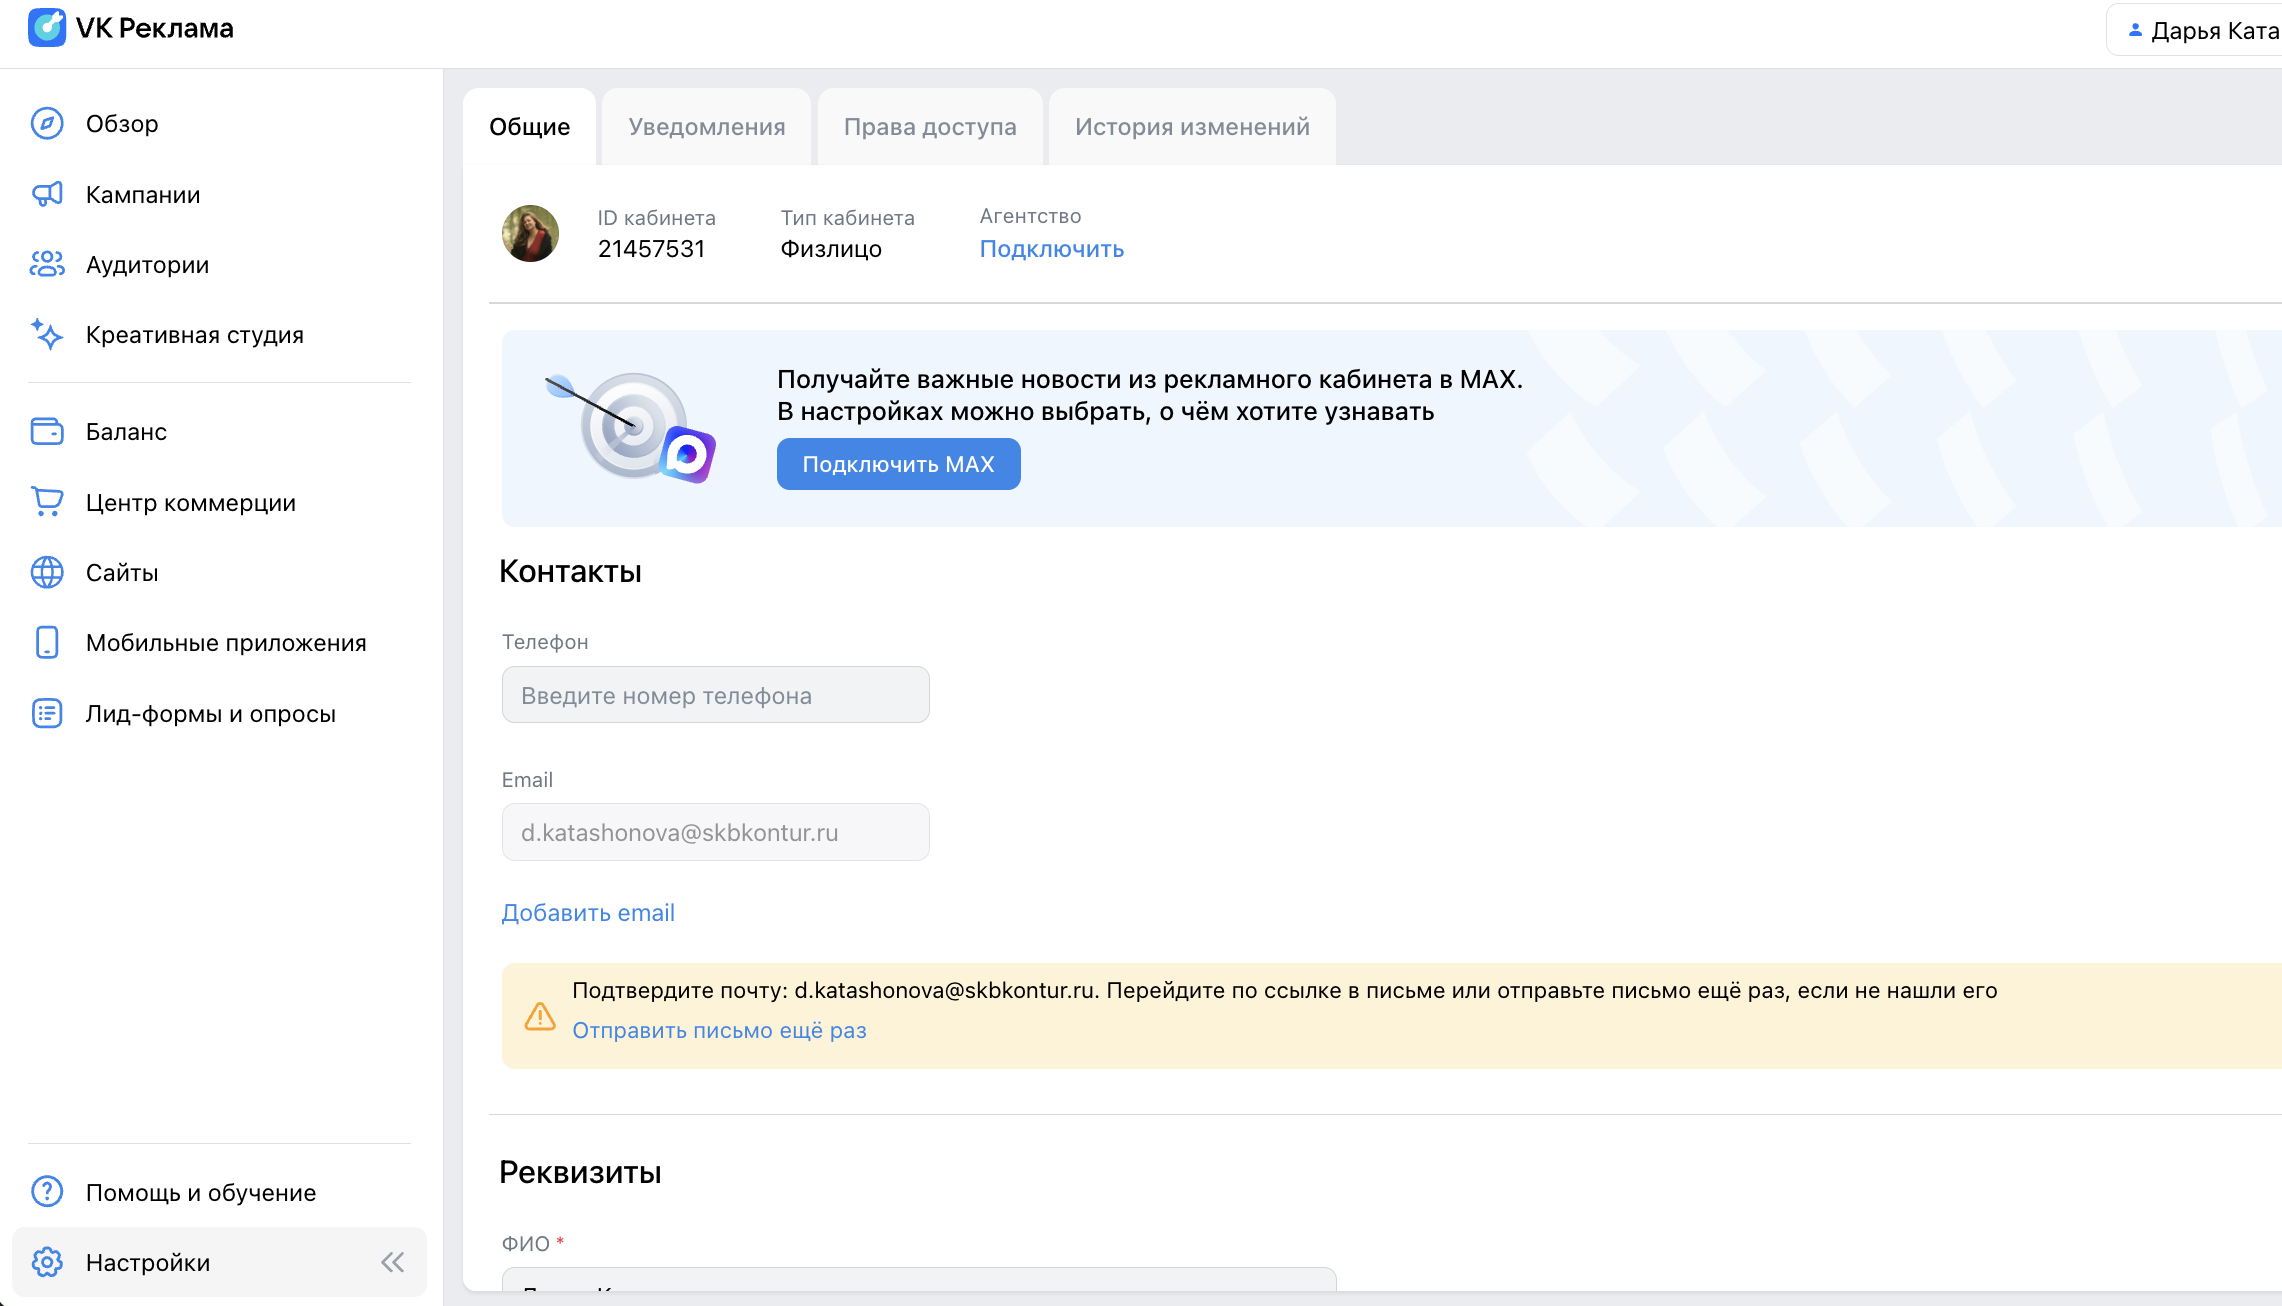2282x1306 pixels.
Task: Click the Email input field
Action: (715, 832)
